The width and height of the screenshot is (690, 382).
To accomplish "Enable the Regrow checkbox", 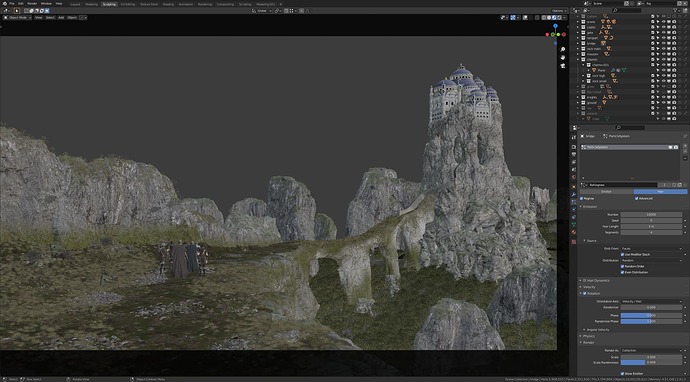I will tap(581, 198).
